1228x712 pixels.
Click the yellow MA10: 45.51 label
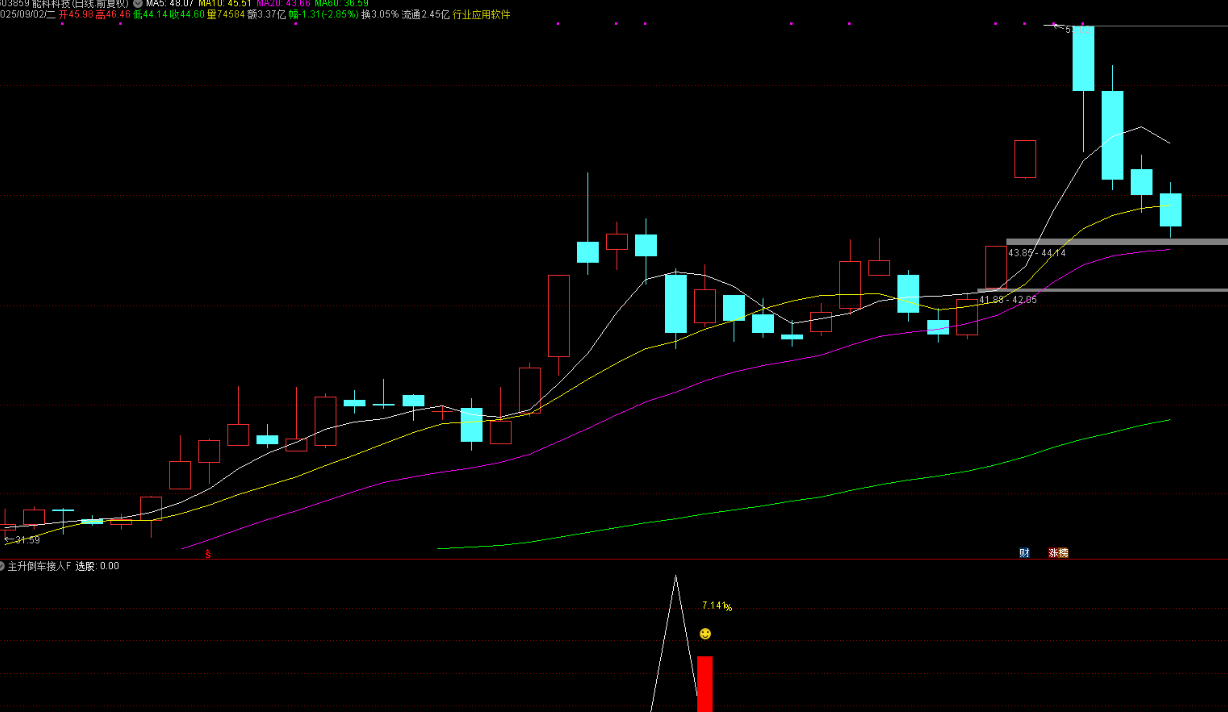(x=225, y=4)
